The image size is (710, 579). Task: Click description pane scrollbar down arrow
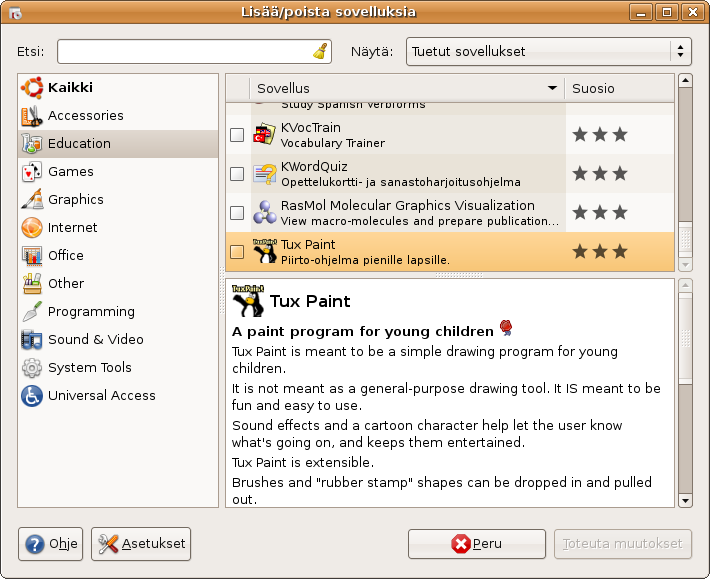click(x=685, y=501)
